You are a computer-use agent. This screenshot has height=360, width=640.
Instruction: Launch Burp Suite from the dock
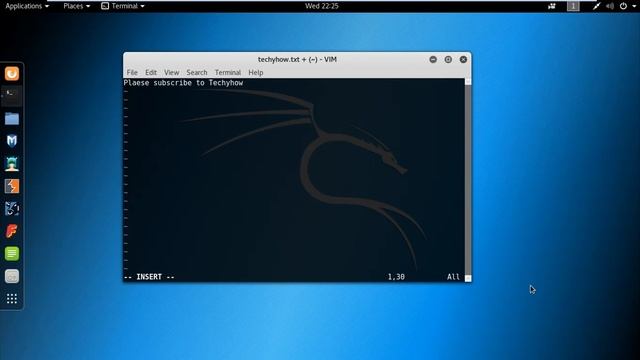pos(12,186)
